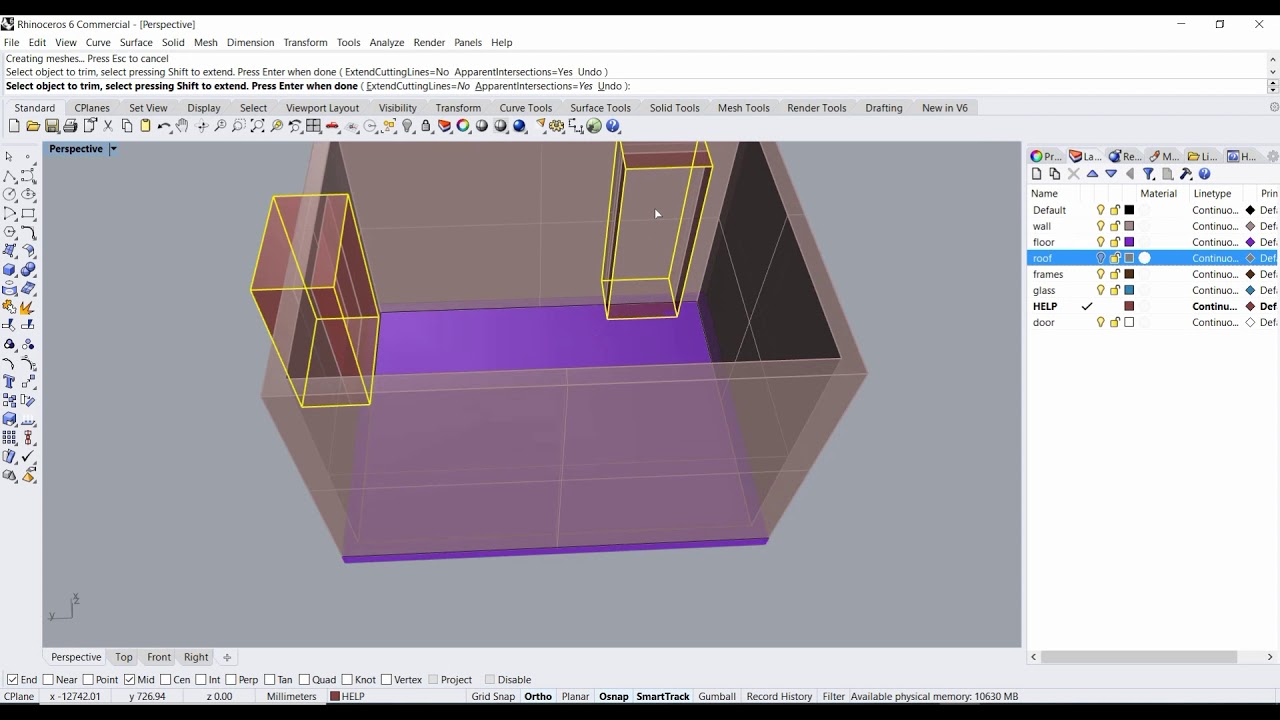Expand the command history scroll-down arrow
The height and width of the screenshot is (720, 1280).
coord(1273,72)
